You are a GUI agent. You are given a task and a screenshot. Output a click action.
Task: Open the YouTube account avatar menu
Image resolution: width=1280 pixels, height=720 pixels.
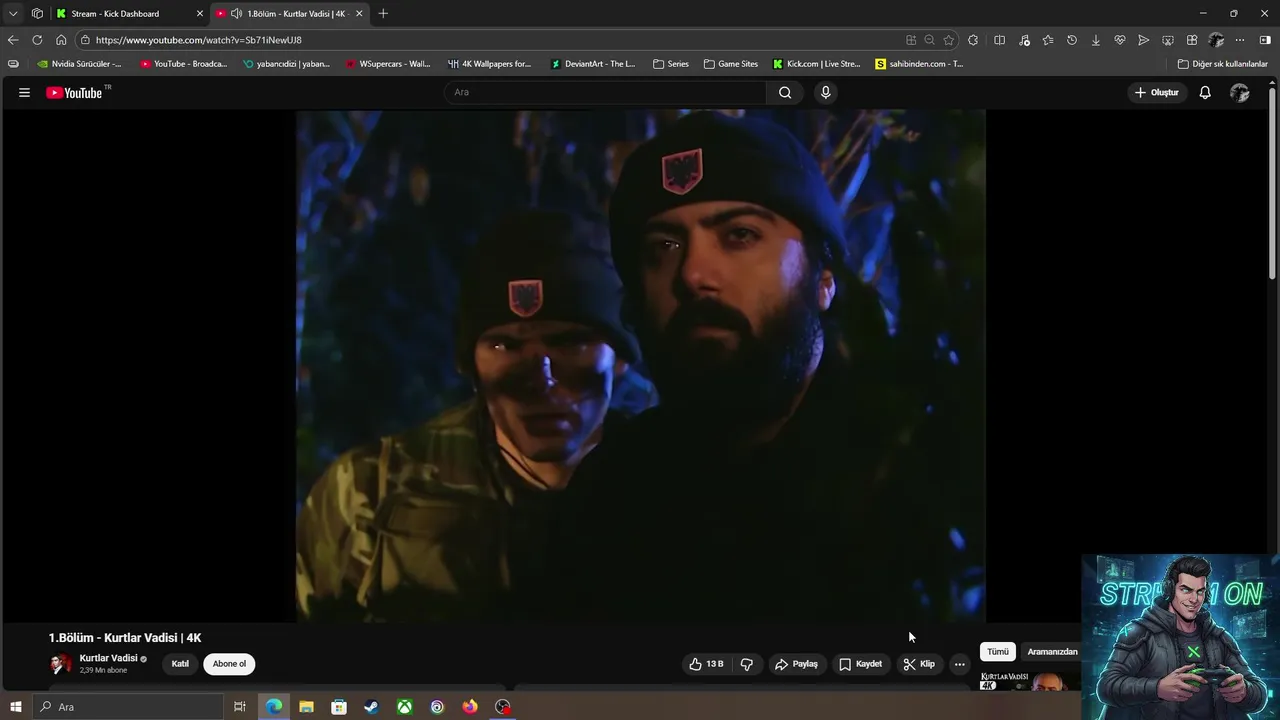point(1240,92)
